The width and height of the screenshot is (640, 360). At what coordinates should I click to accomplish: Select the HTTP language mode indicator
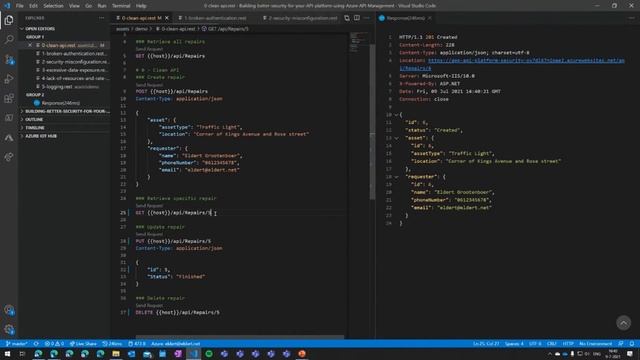pyautogui.click(x=568, y=344)
